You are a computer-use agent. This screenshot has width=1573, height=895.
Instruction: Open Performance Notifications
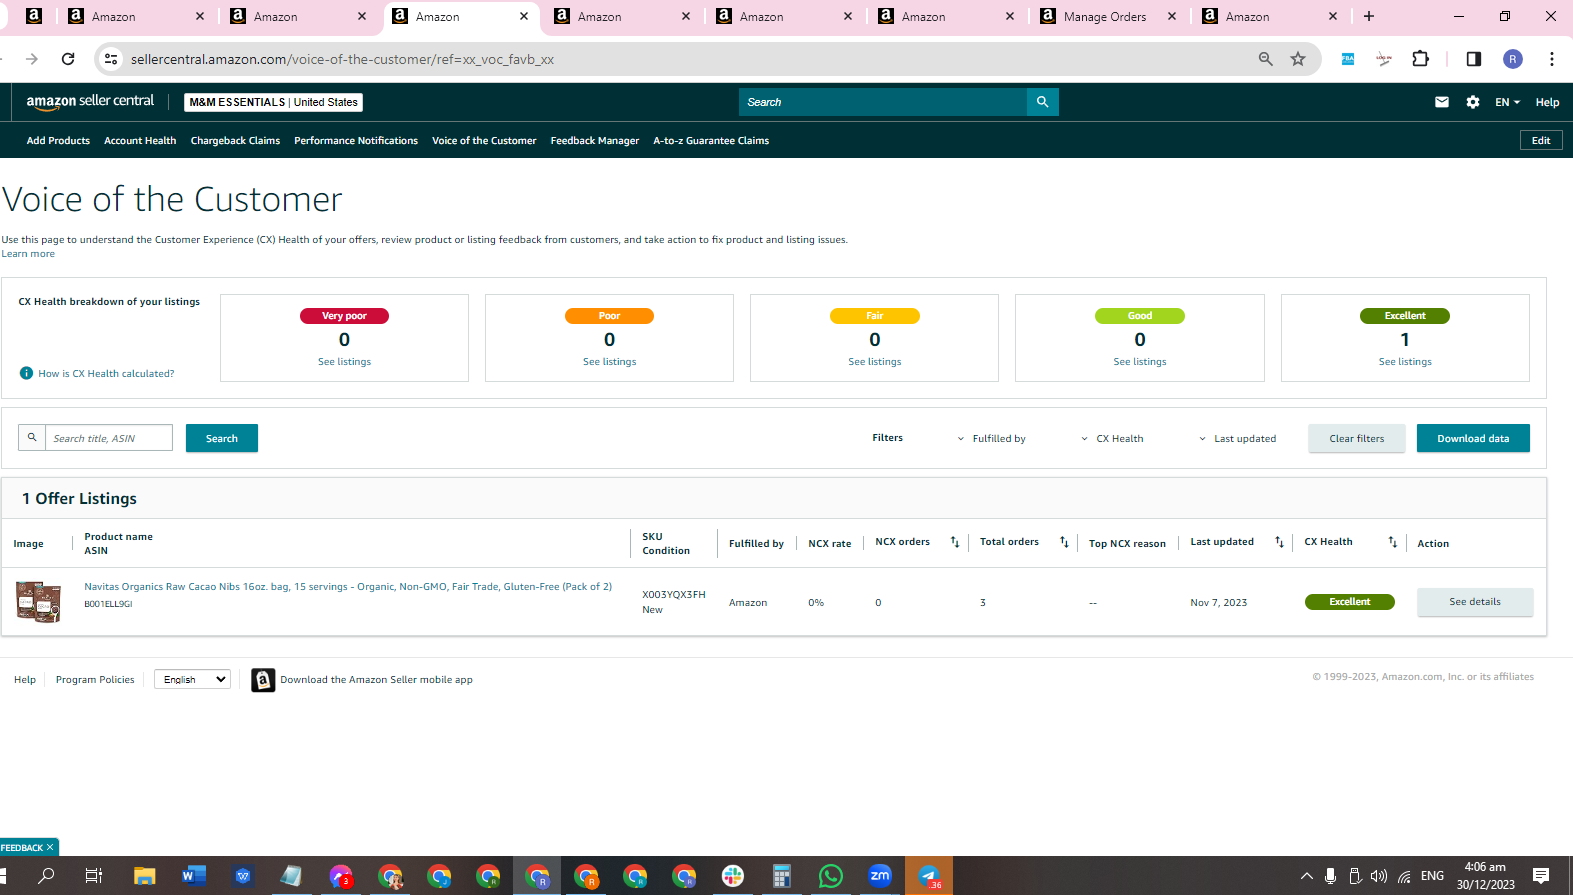[x=356, y=141]
